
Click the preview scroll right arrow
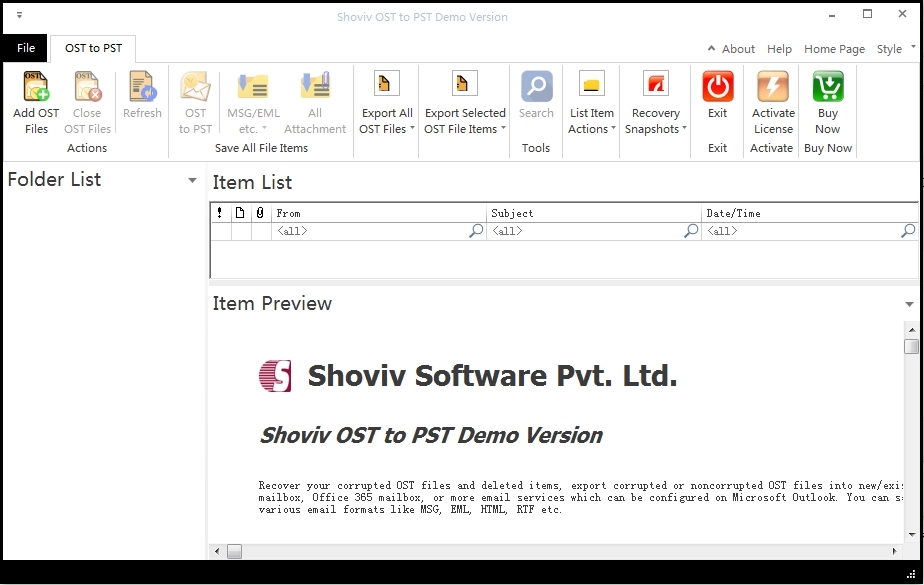pos(895,551)
